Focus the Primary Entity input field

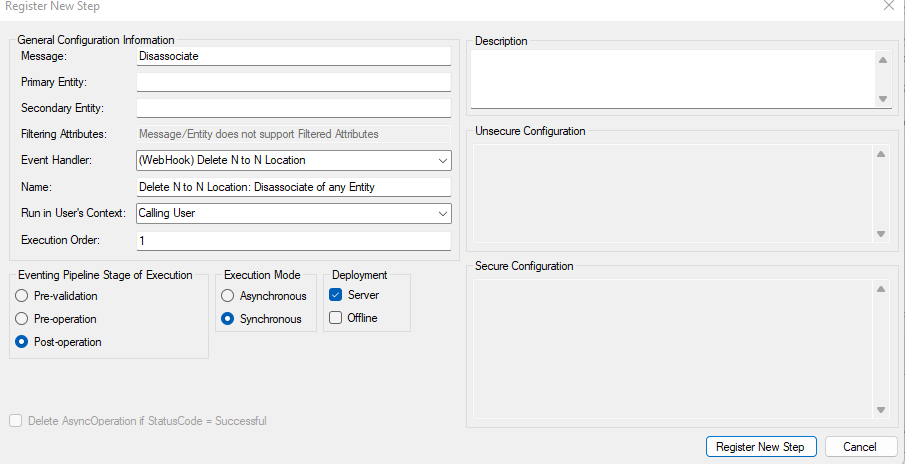point(293,82)
